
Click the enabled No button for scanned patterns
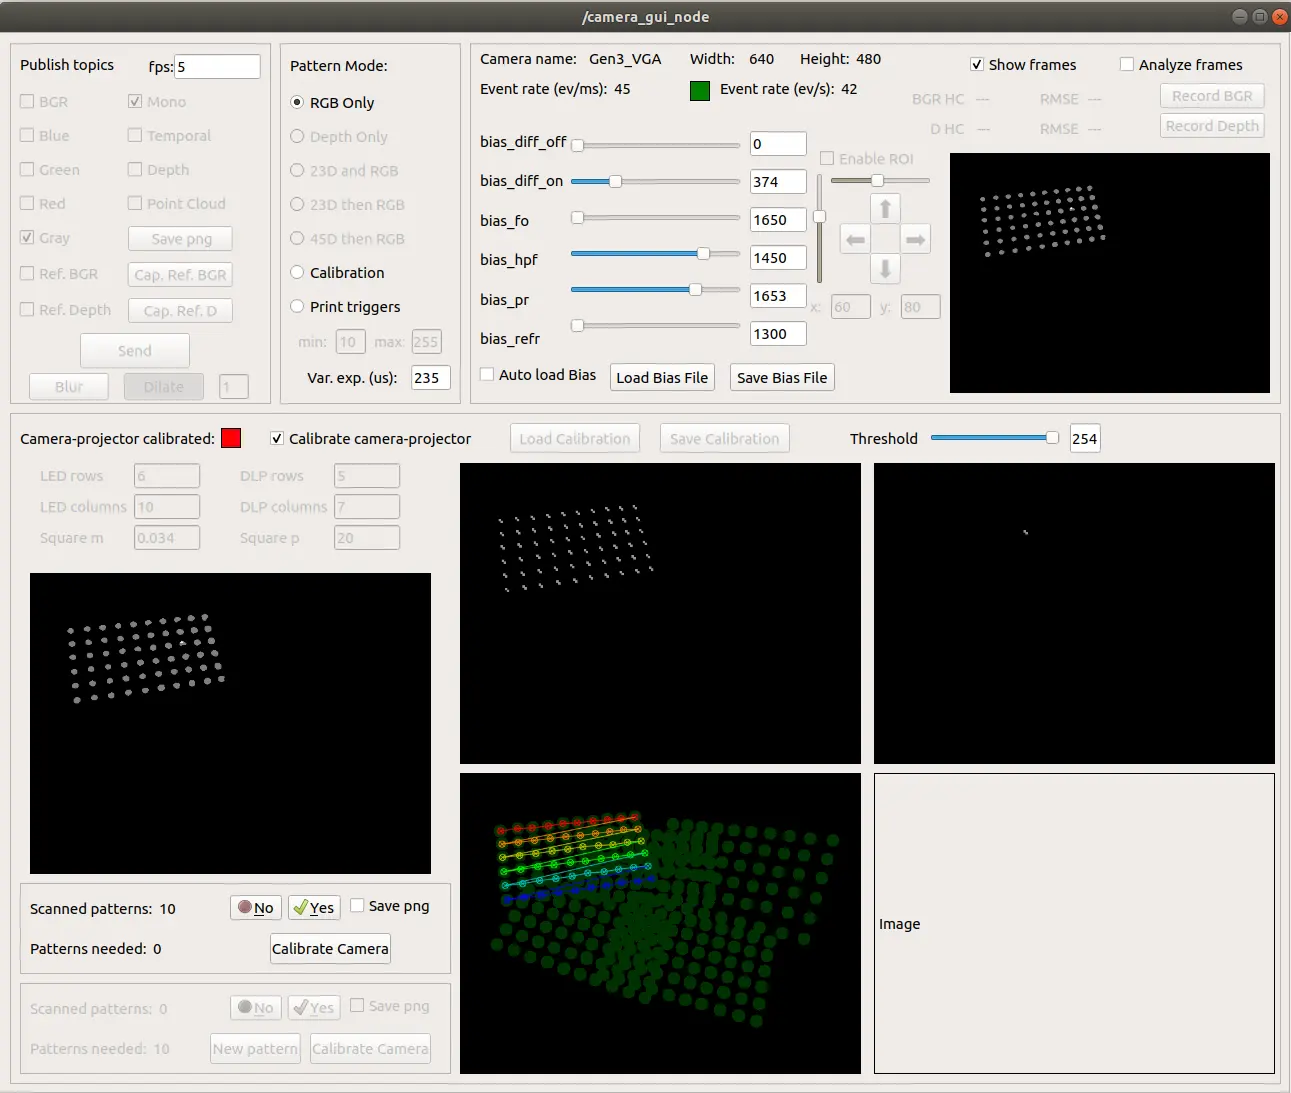click(256, 907)
